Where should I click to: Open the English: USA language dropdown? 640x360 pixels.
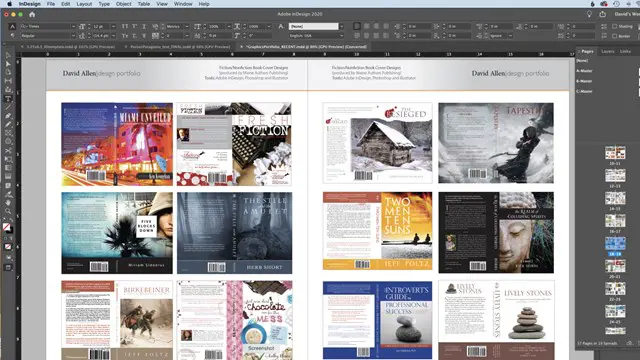341,36
